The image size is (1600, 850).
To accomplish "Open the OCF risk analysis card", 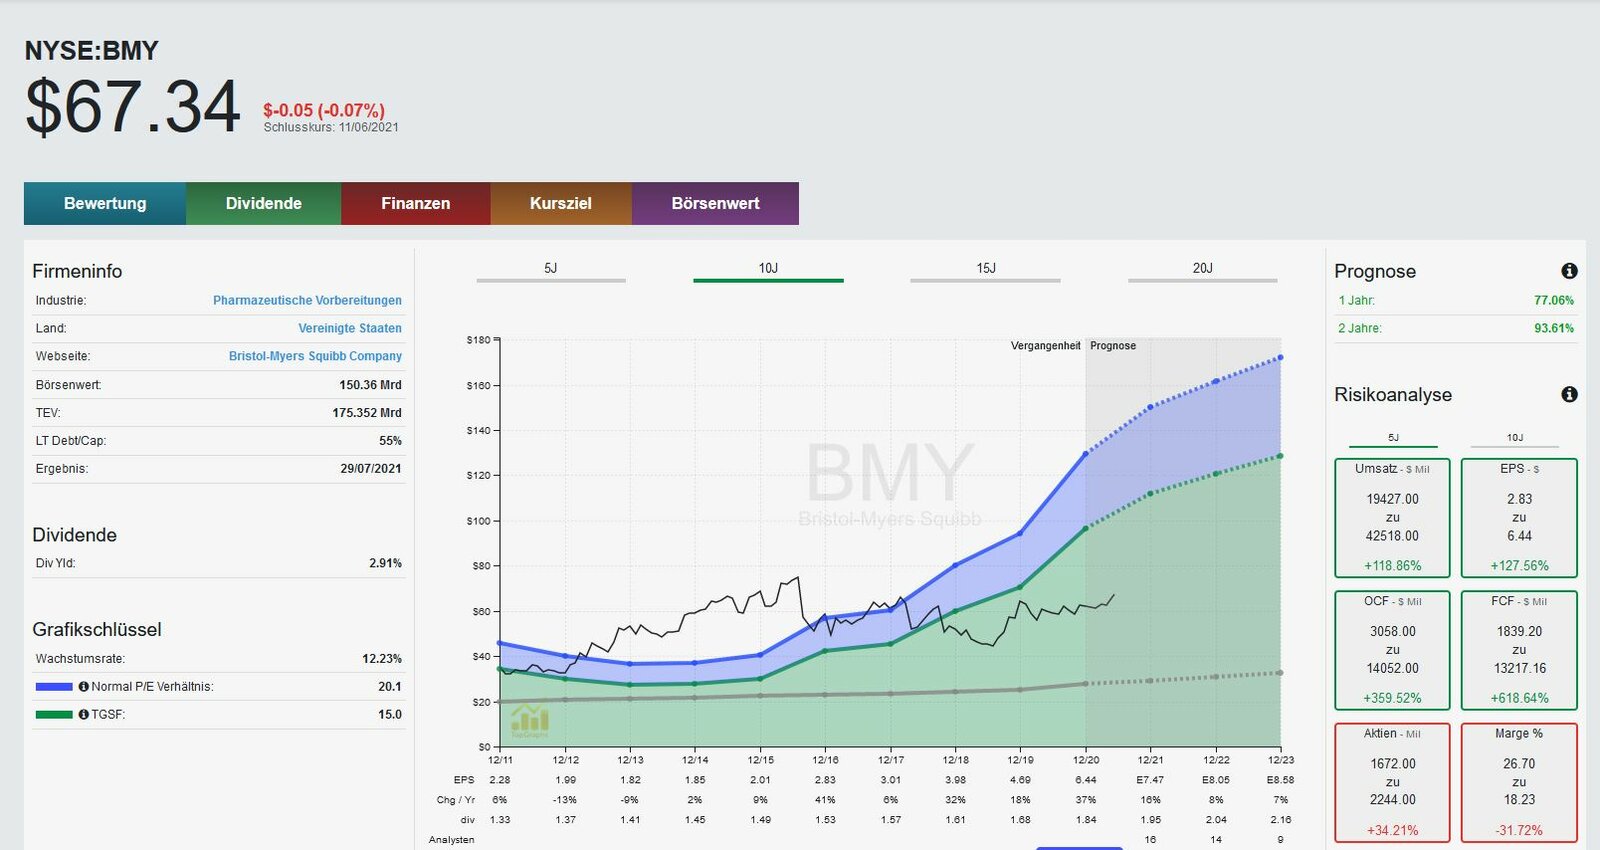I will tap(1392, 650).
